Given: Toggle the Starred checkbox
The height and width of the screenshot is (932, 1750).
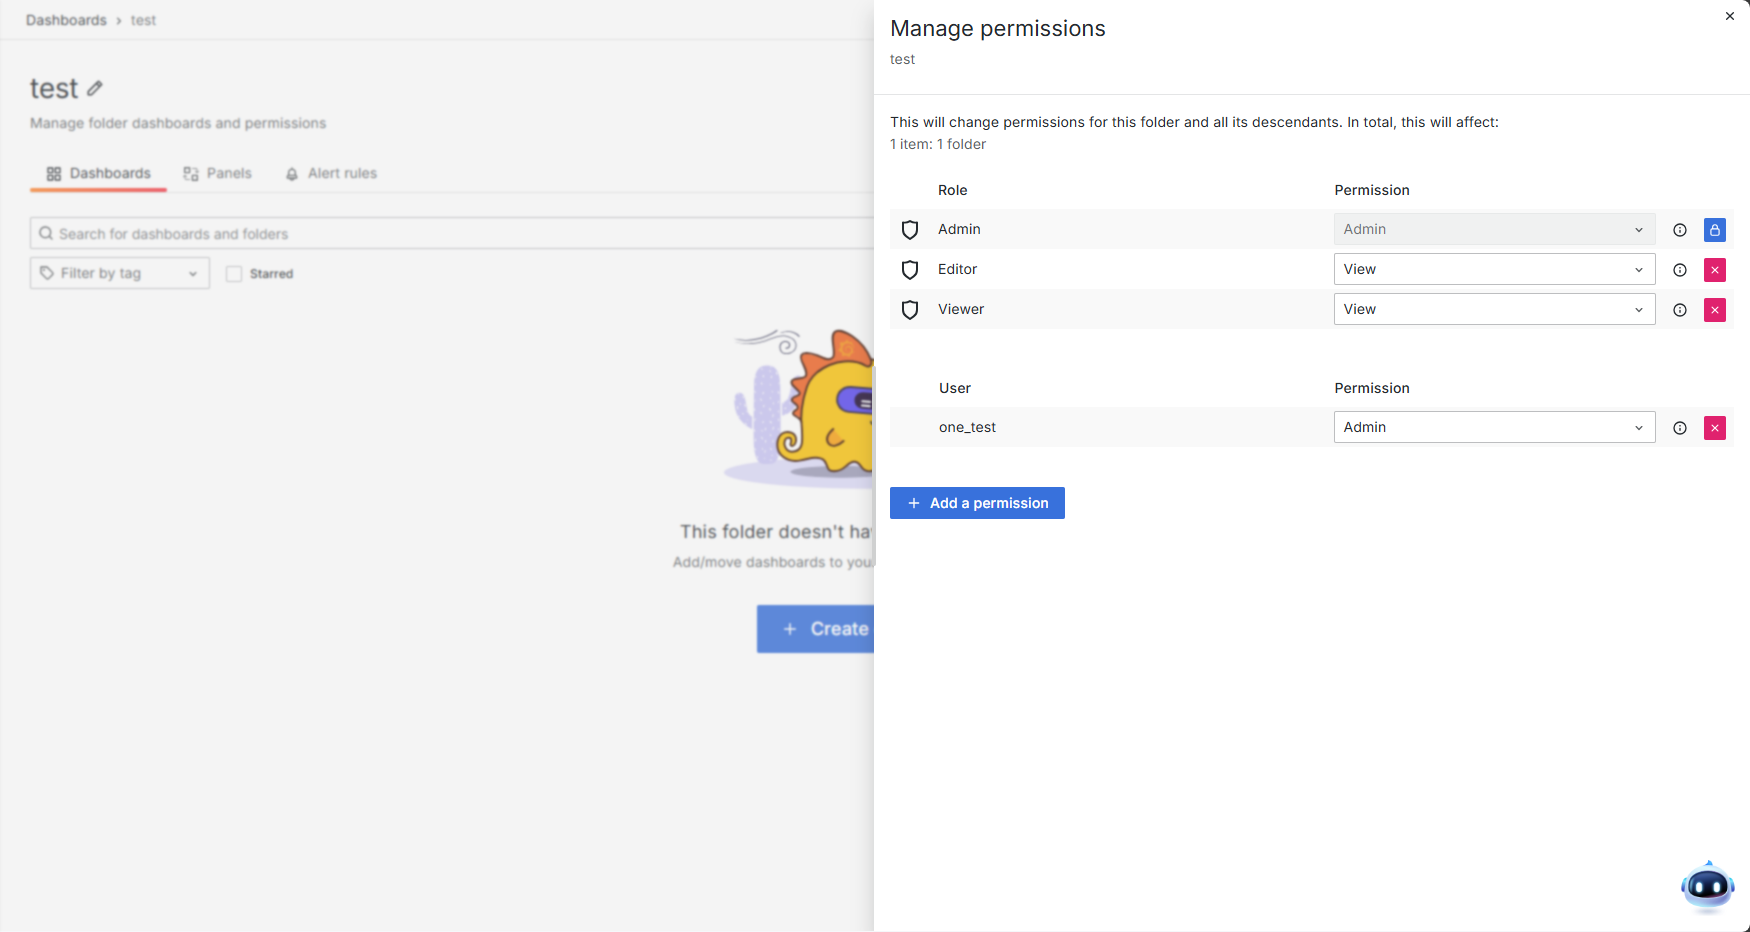Looking at the screenshot, I should coord(234,274).
